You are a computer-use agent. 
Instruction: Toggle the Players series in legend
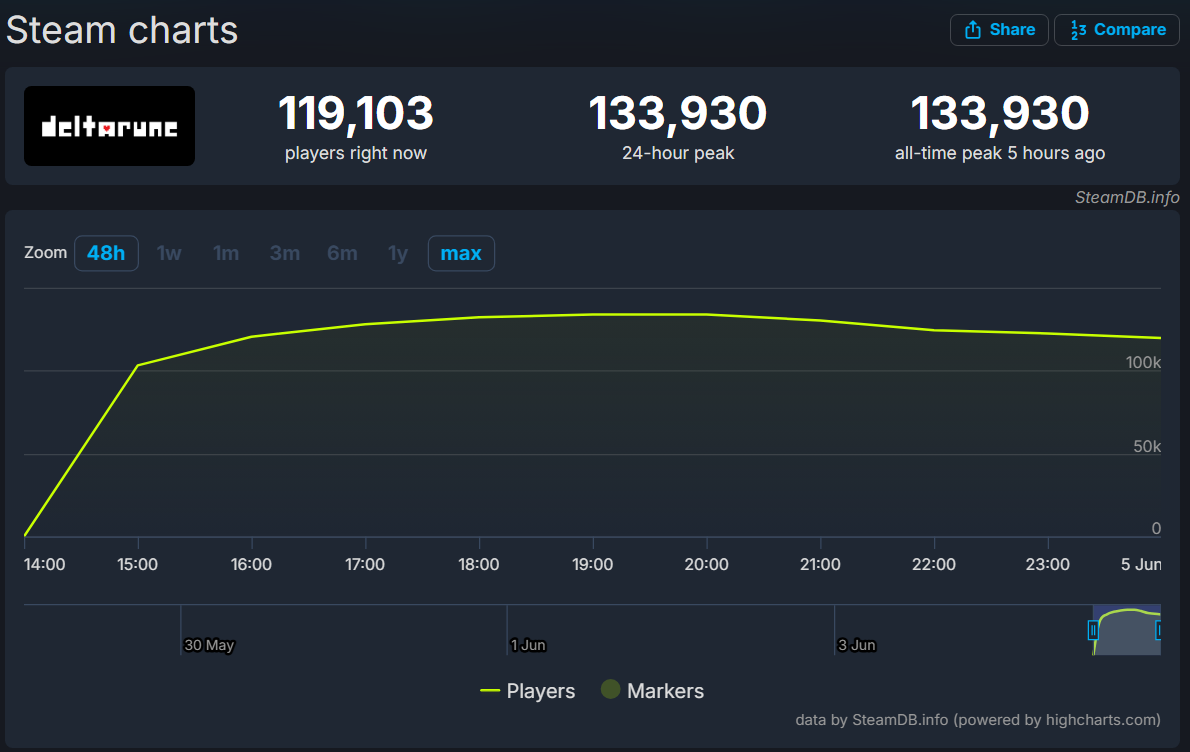pyautogui.click(x=527, y=691)
